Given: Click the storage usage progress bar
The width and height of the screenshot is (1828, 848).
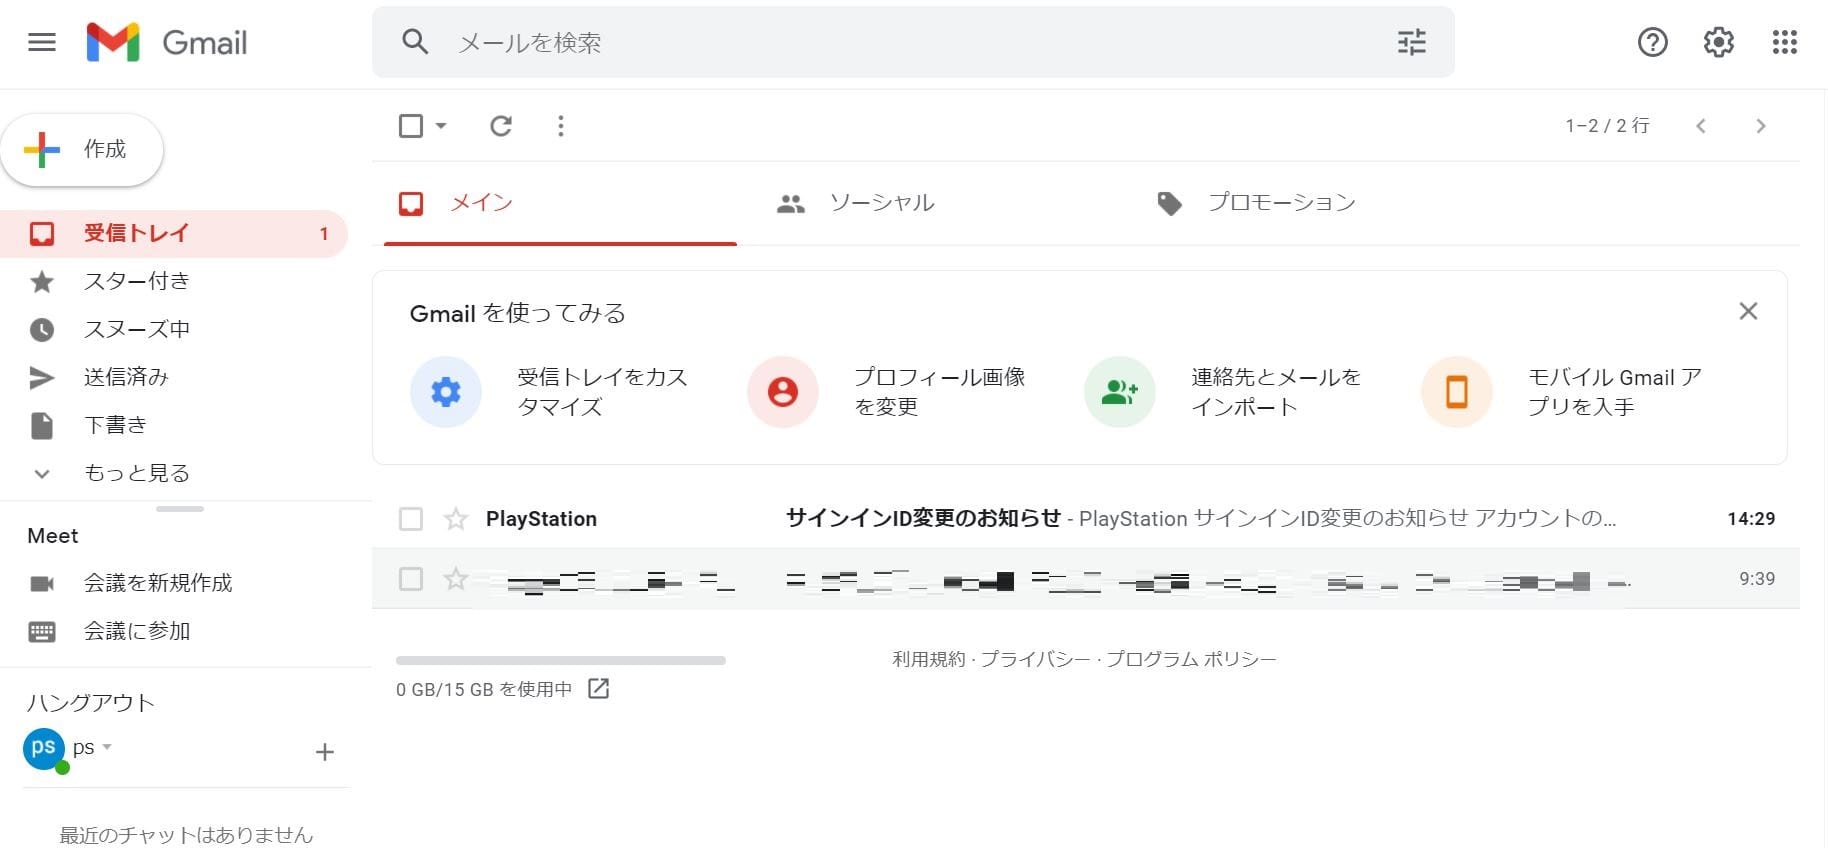Looking at the screenshot, I should pyautogui.click(x=561, y=660).
